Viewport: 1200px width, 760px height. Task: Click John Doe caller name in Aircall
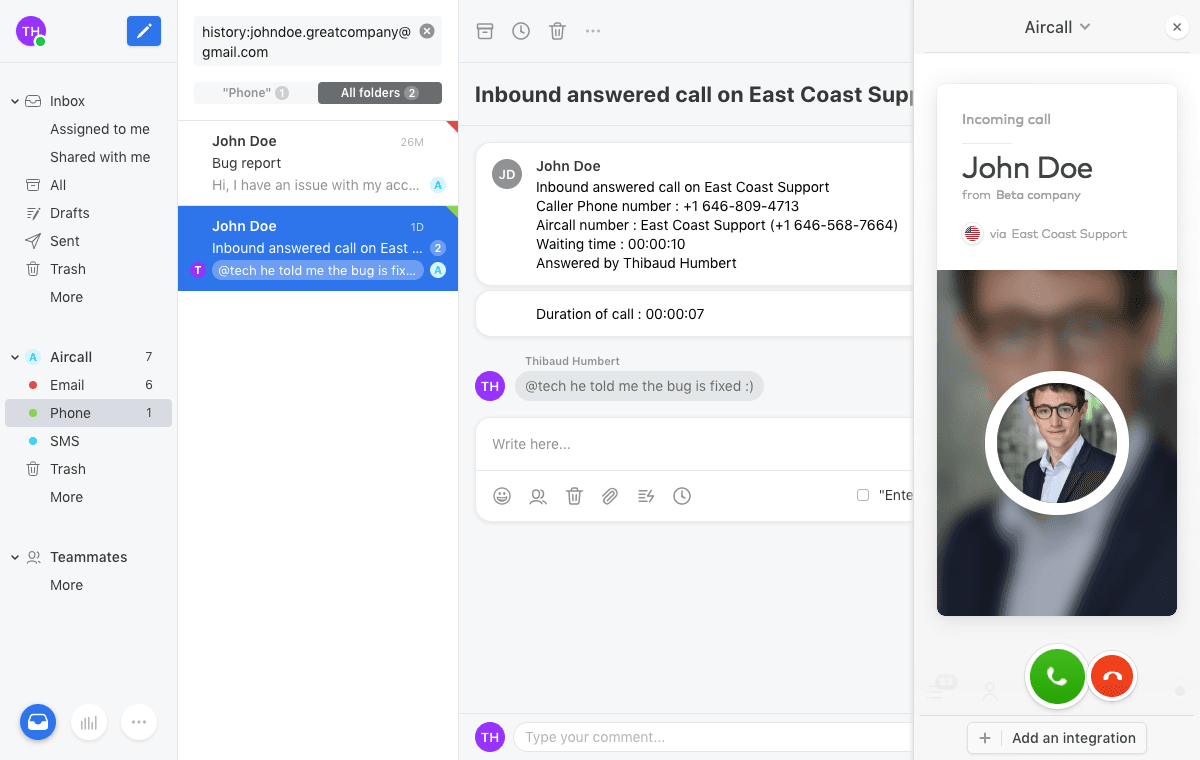1027,167
